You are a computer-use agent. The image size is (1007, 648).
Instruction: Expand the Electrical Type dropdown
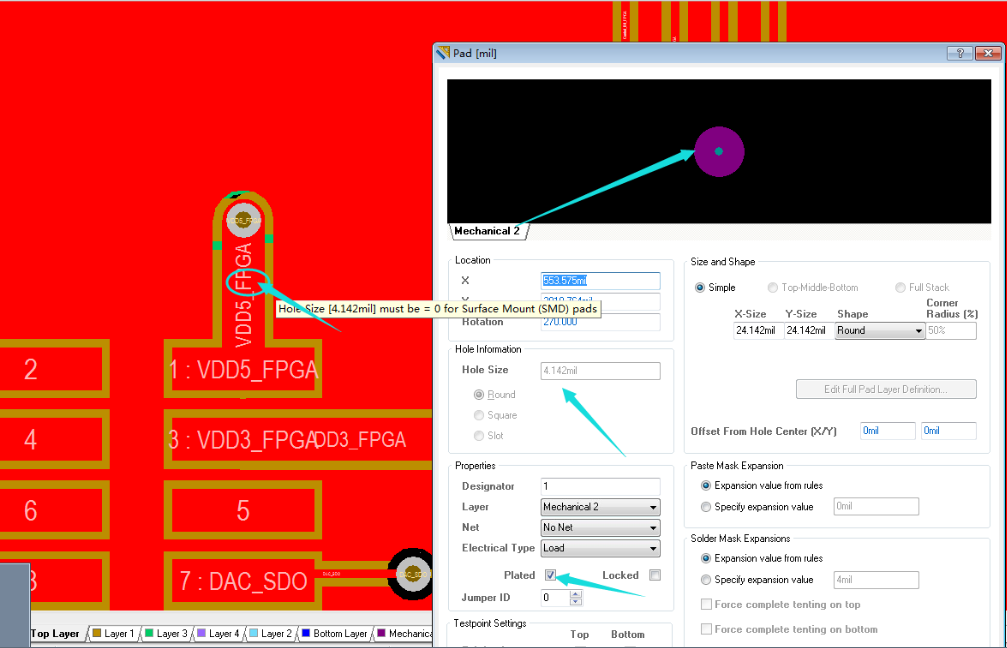coord(600,548)
